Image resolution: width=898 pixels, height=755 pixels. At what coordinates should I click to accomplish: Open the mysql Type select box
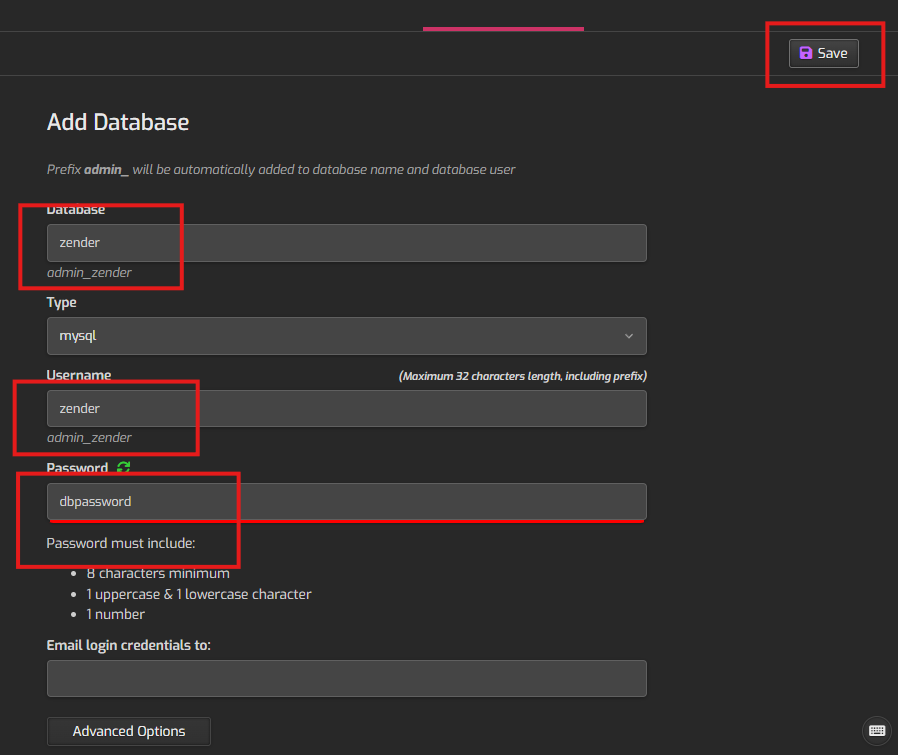pyautogui.click(x=346, y=336)
